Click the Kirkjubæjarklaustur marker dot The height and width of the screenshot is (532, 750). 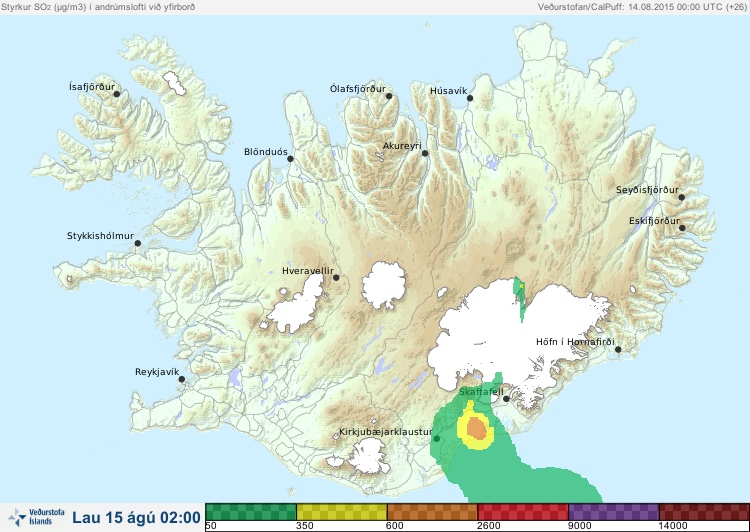436,439
